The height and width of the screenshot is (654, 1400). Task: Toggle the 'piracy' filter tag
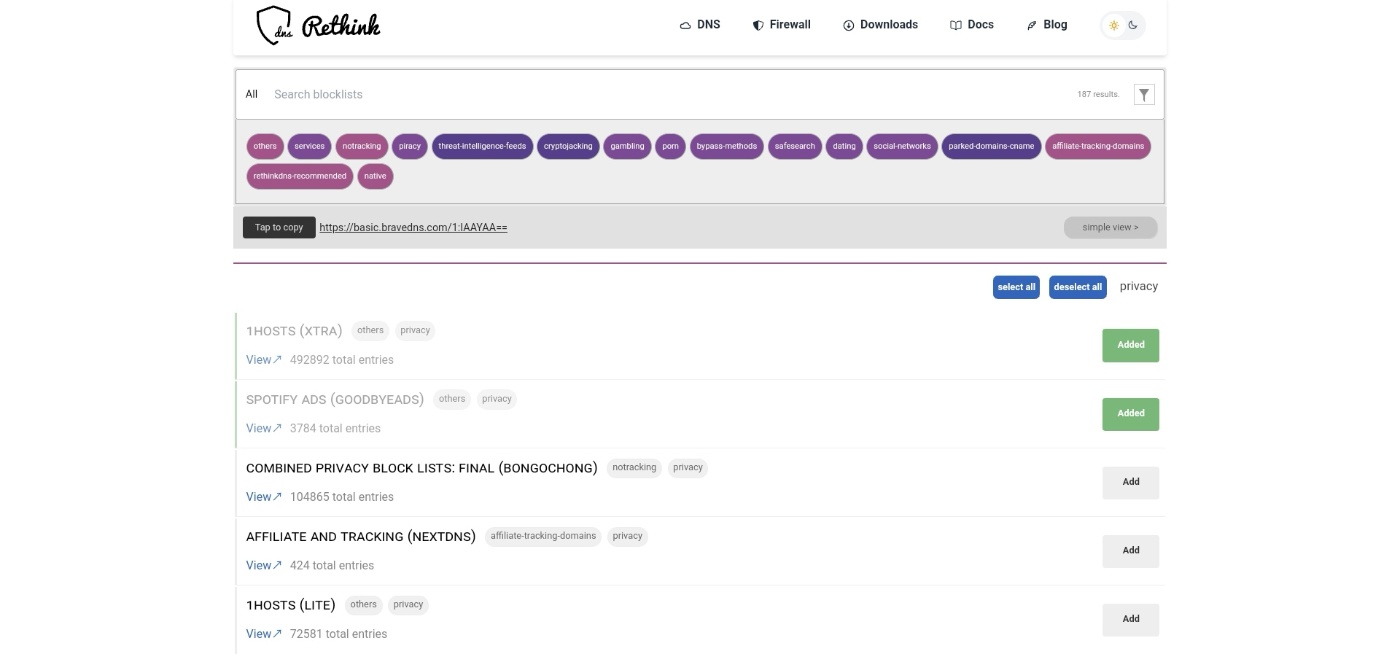point(410,146)
